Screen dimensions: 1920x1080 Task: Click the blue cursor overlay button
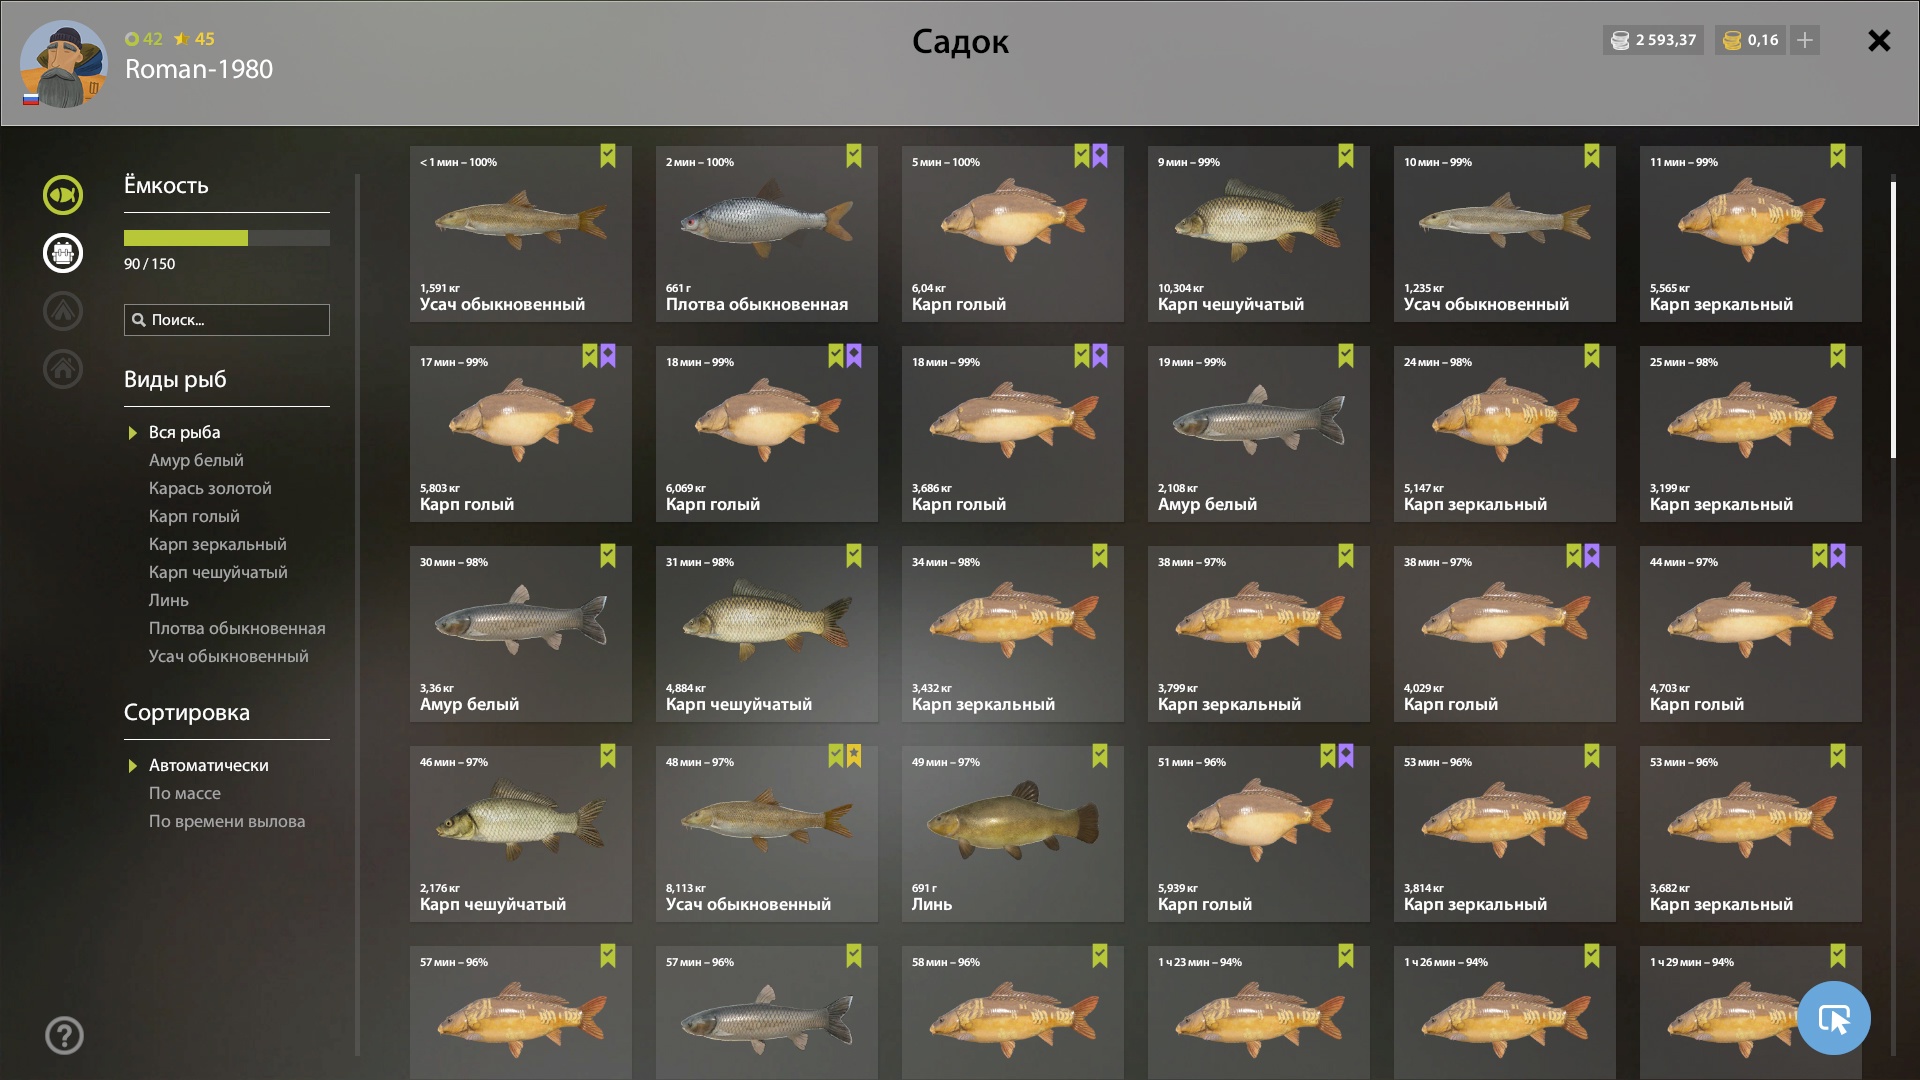coord(1833,1018)
